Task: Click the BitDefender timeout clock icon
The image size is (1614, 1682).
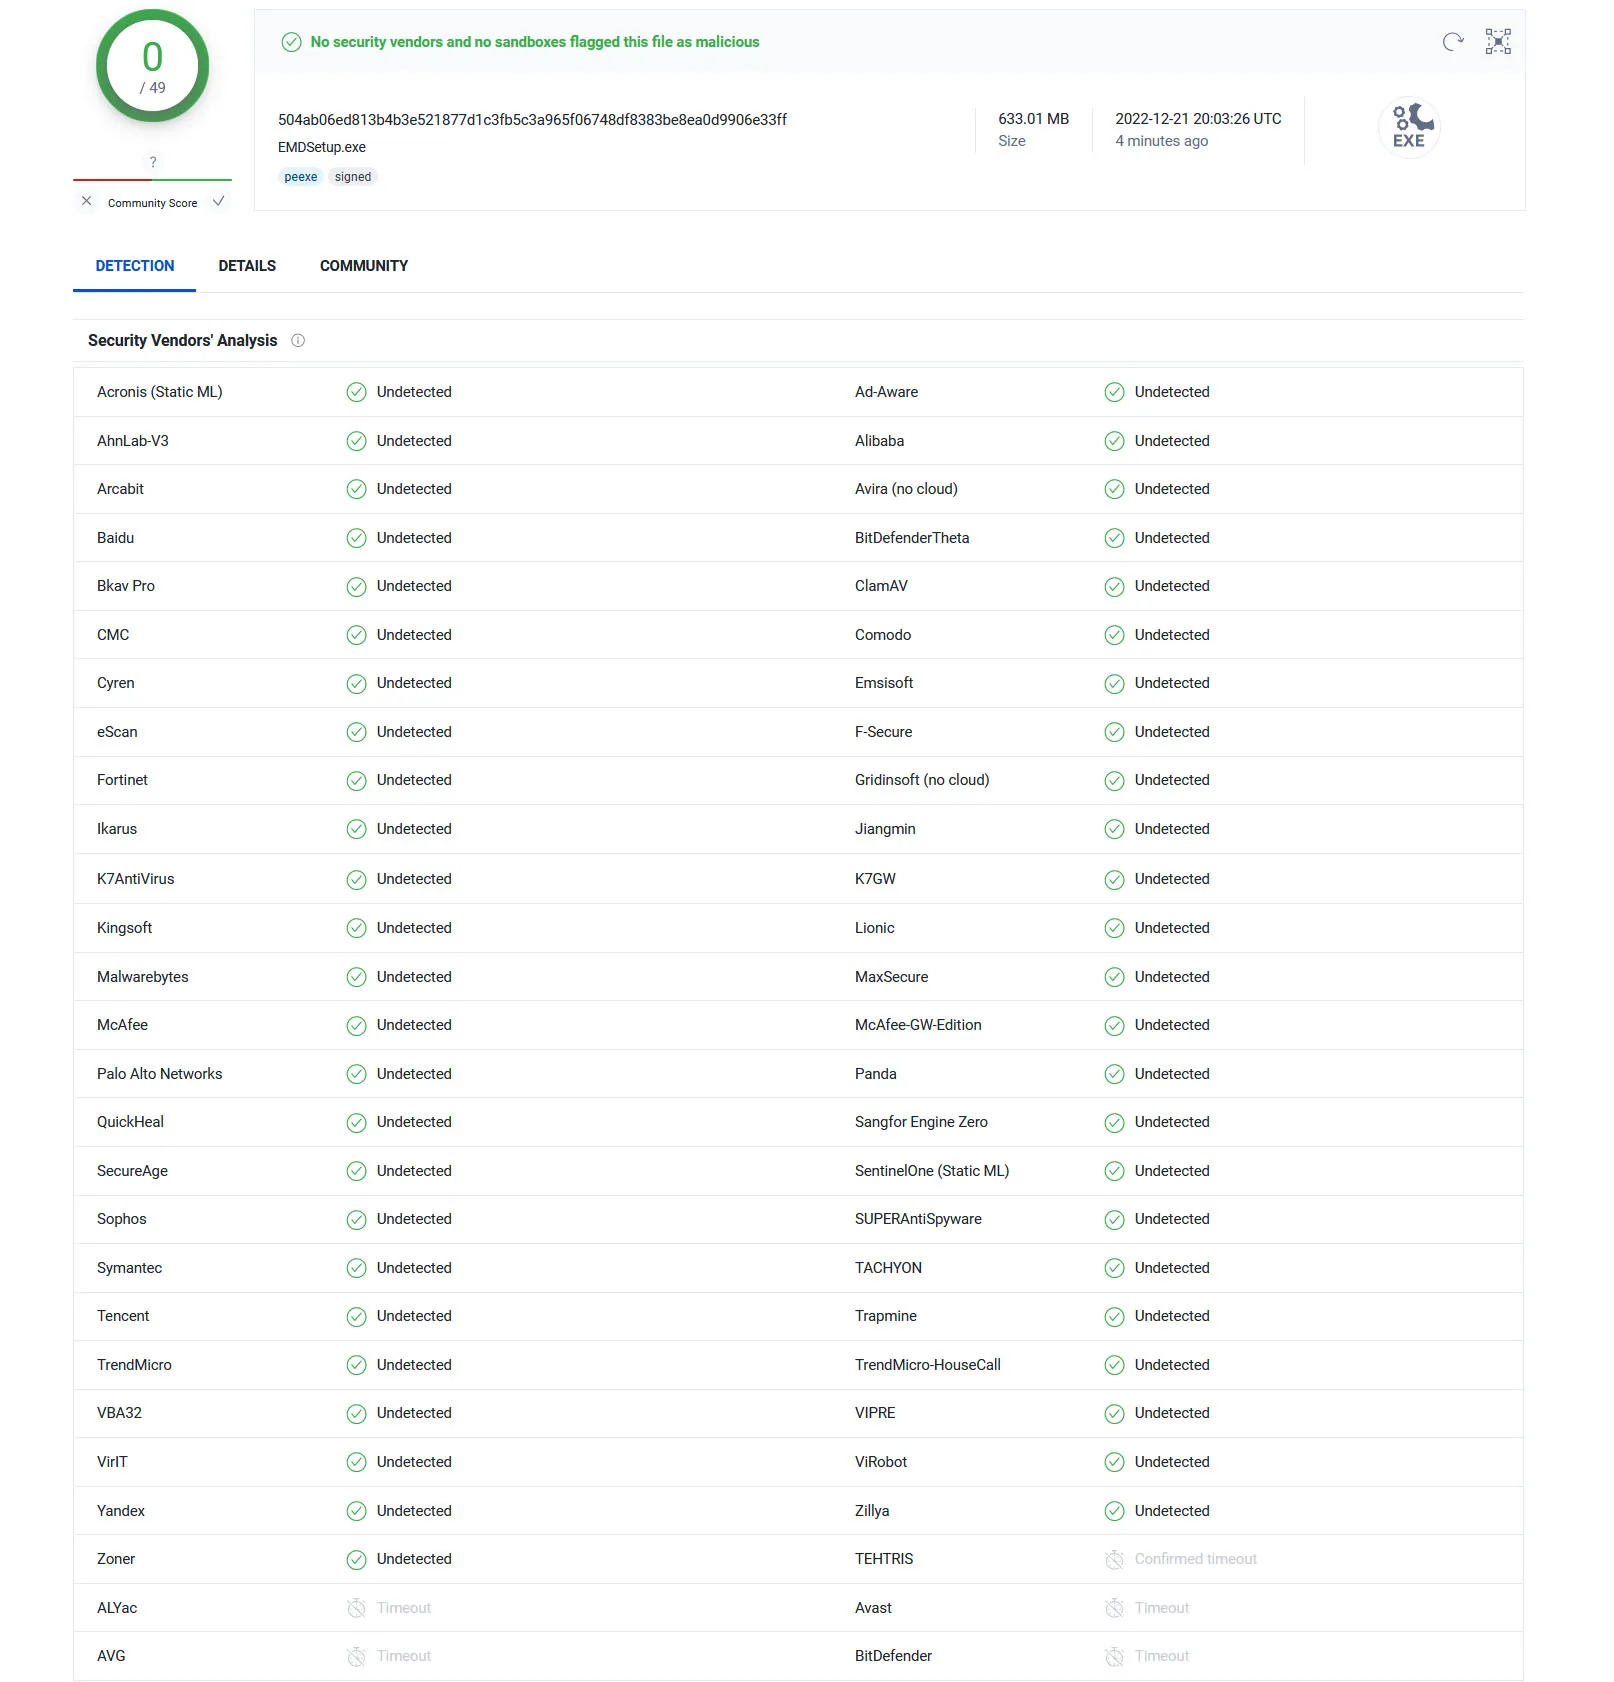Action: tap(1114, 1656)
